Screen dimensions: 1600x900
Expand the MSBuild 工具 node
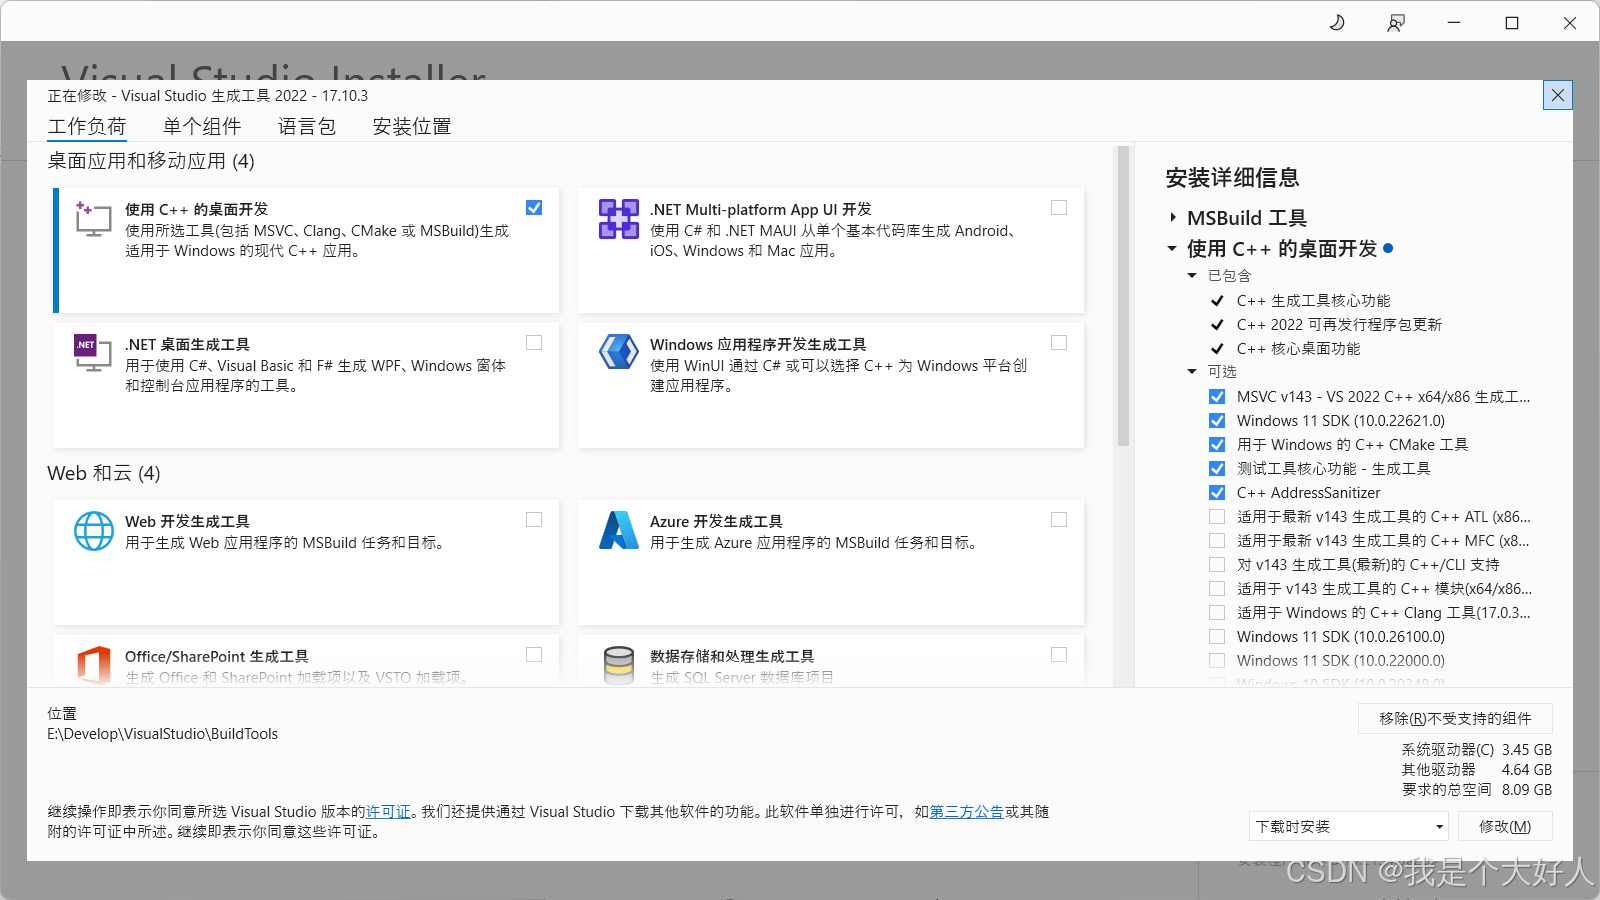[1173, 218]
